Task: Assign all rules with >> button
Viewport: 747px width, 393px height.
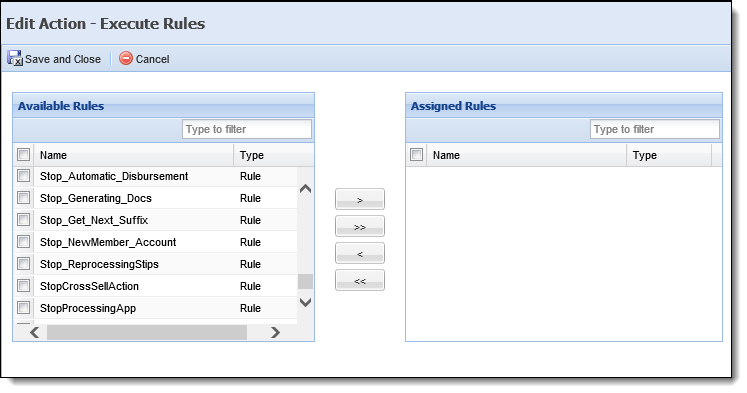Action: 360,226
